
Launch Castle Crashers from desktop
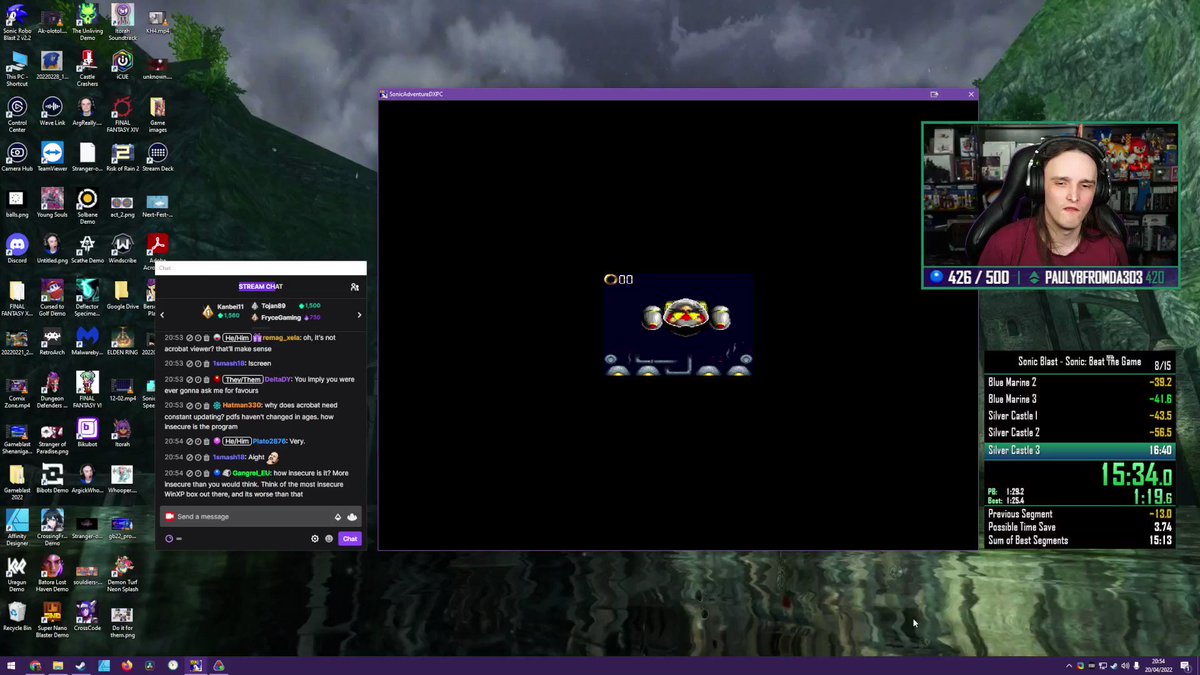[x=87, y=66]
